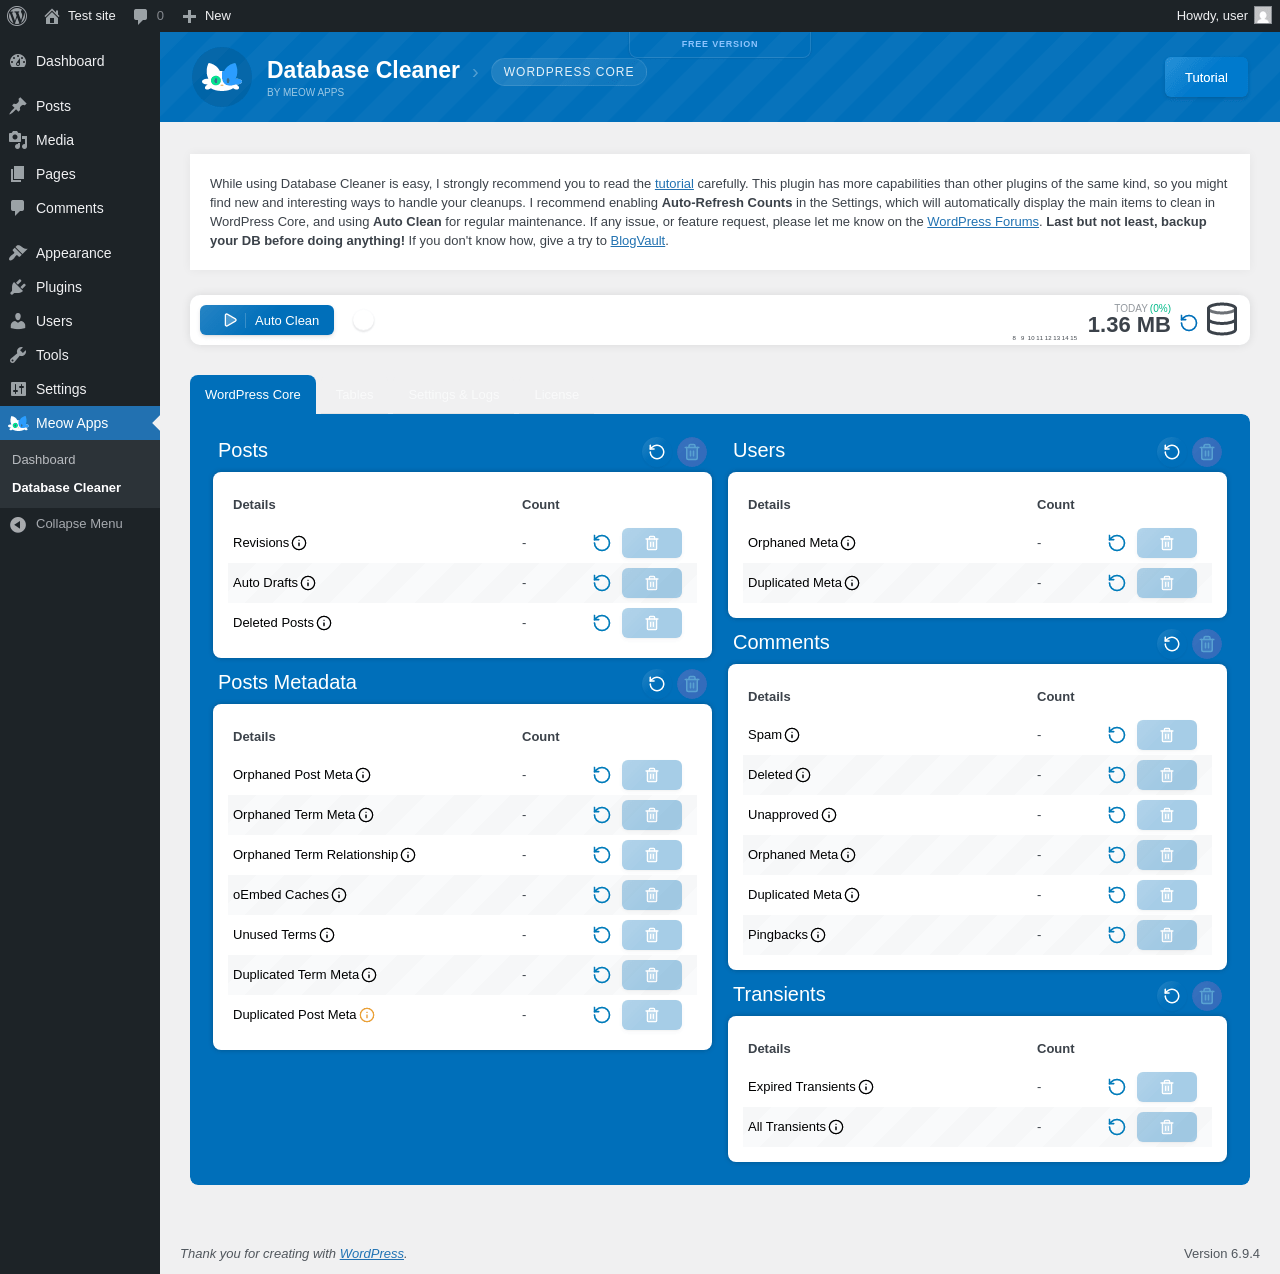The height and width of the screenshot is (1274, 1280).
Task: Click the 1.36 MB database size text
Action: coord(1129,325)
